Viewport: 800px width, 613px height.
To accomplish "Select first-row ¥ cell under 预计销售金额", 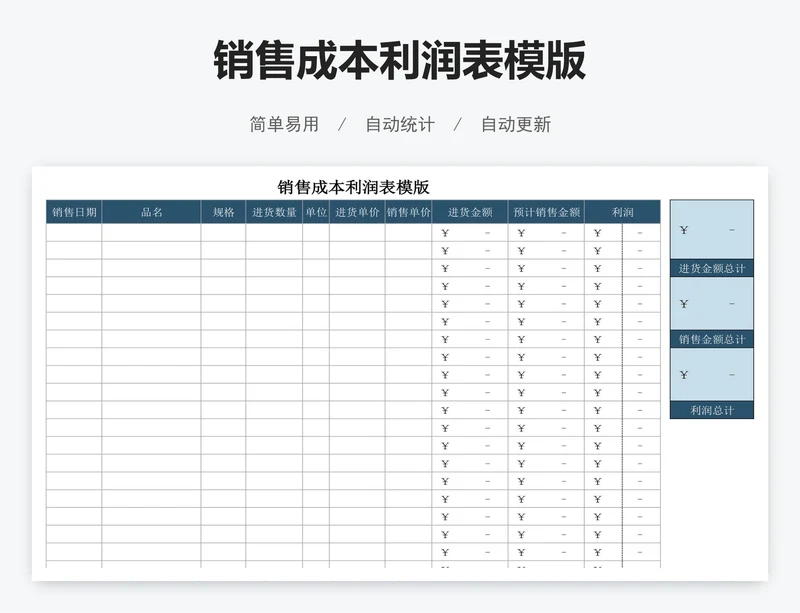I will click(x=546, y=233).
